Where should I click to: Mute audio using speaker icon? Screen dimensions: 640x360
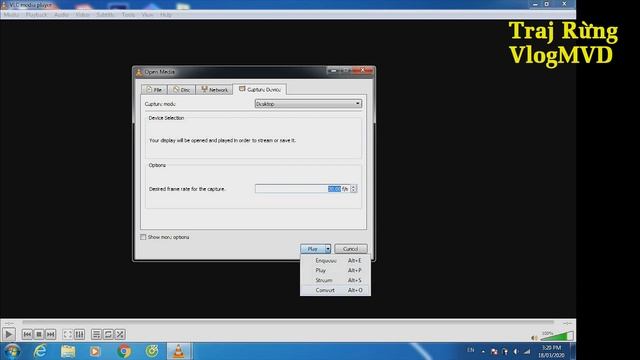(534, 338)
